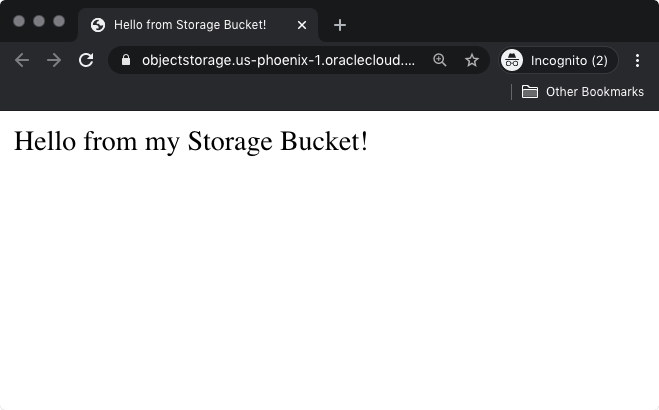Click the Hello from my Storage Bucket text
This screenshot has height=410, width=659.
click(x=191, y=141)
